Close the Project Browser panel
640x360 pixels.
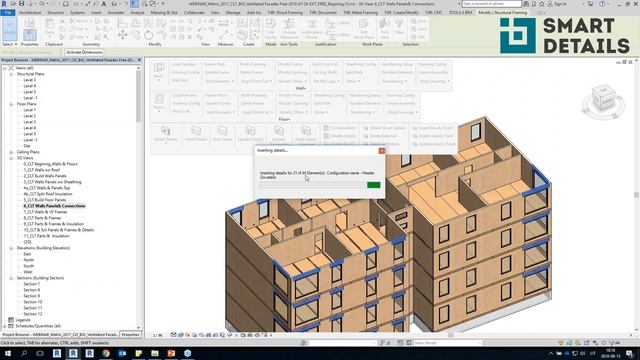[139, 60]
